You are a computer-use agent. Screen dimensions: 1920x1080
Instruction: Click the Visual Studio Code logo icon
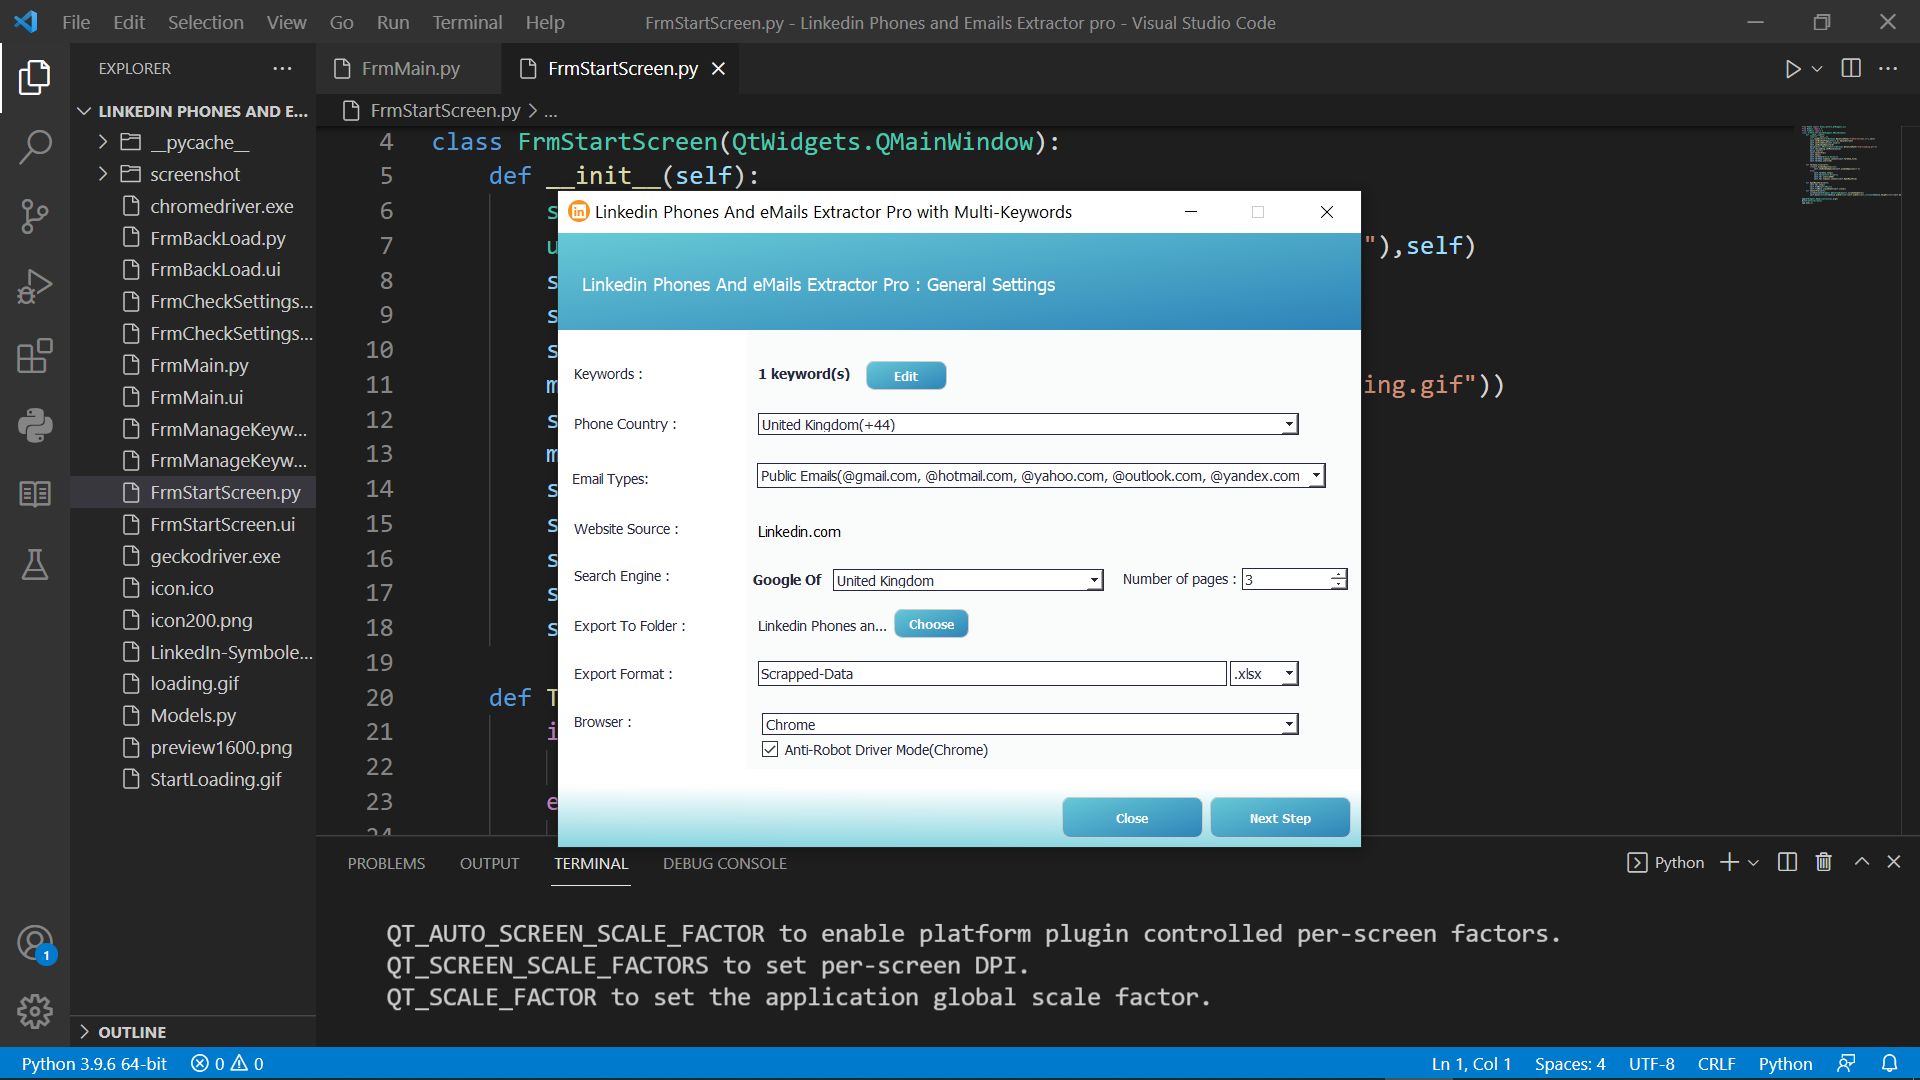[26, 21]
